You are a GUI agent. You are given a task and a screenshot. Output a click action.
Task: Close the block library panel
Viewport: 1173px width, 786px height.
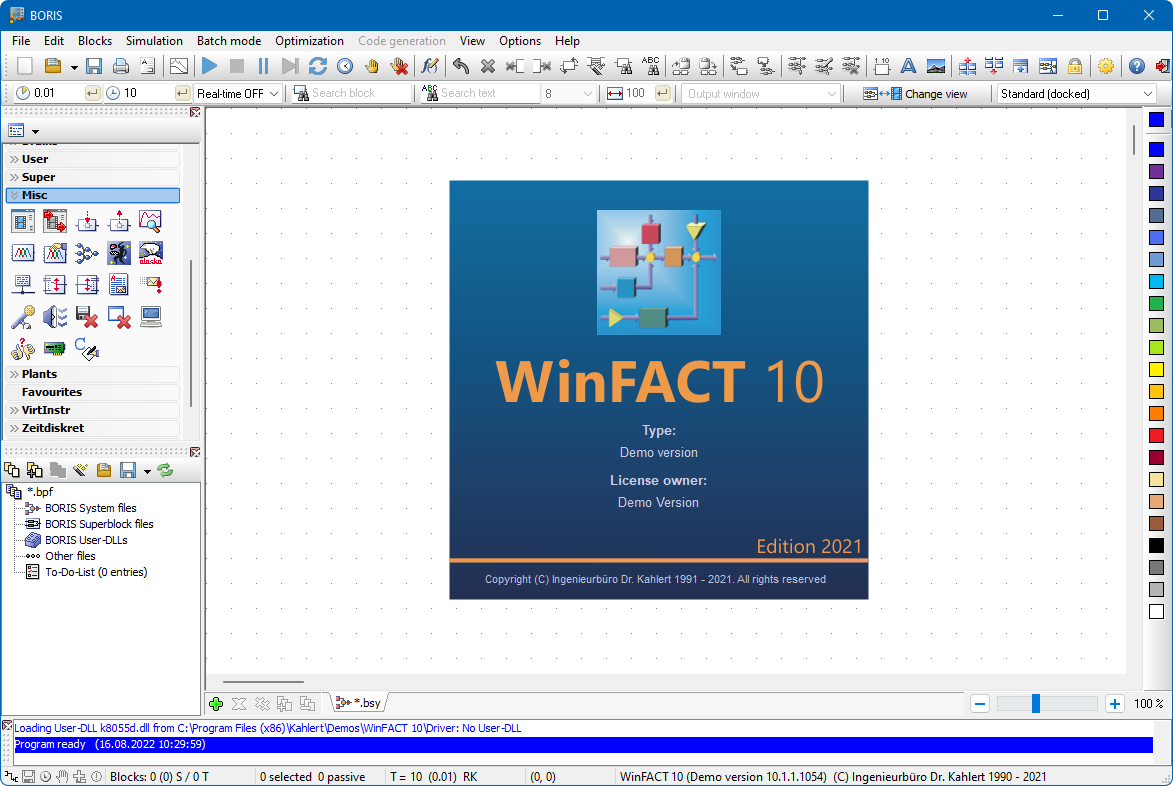(x=195, y=112)
